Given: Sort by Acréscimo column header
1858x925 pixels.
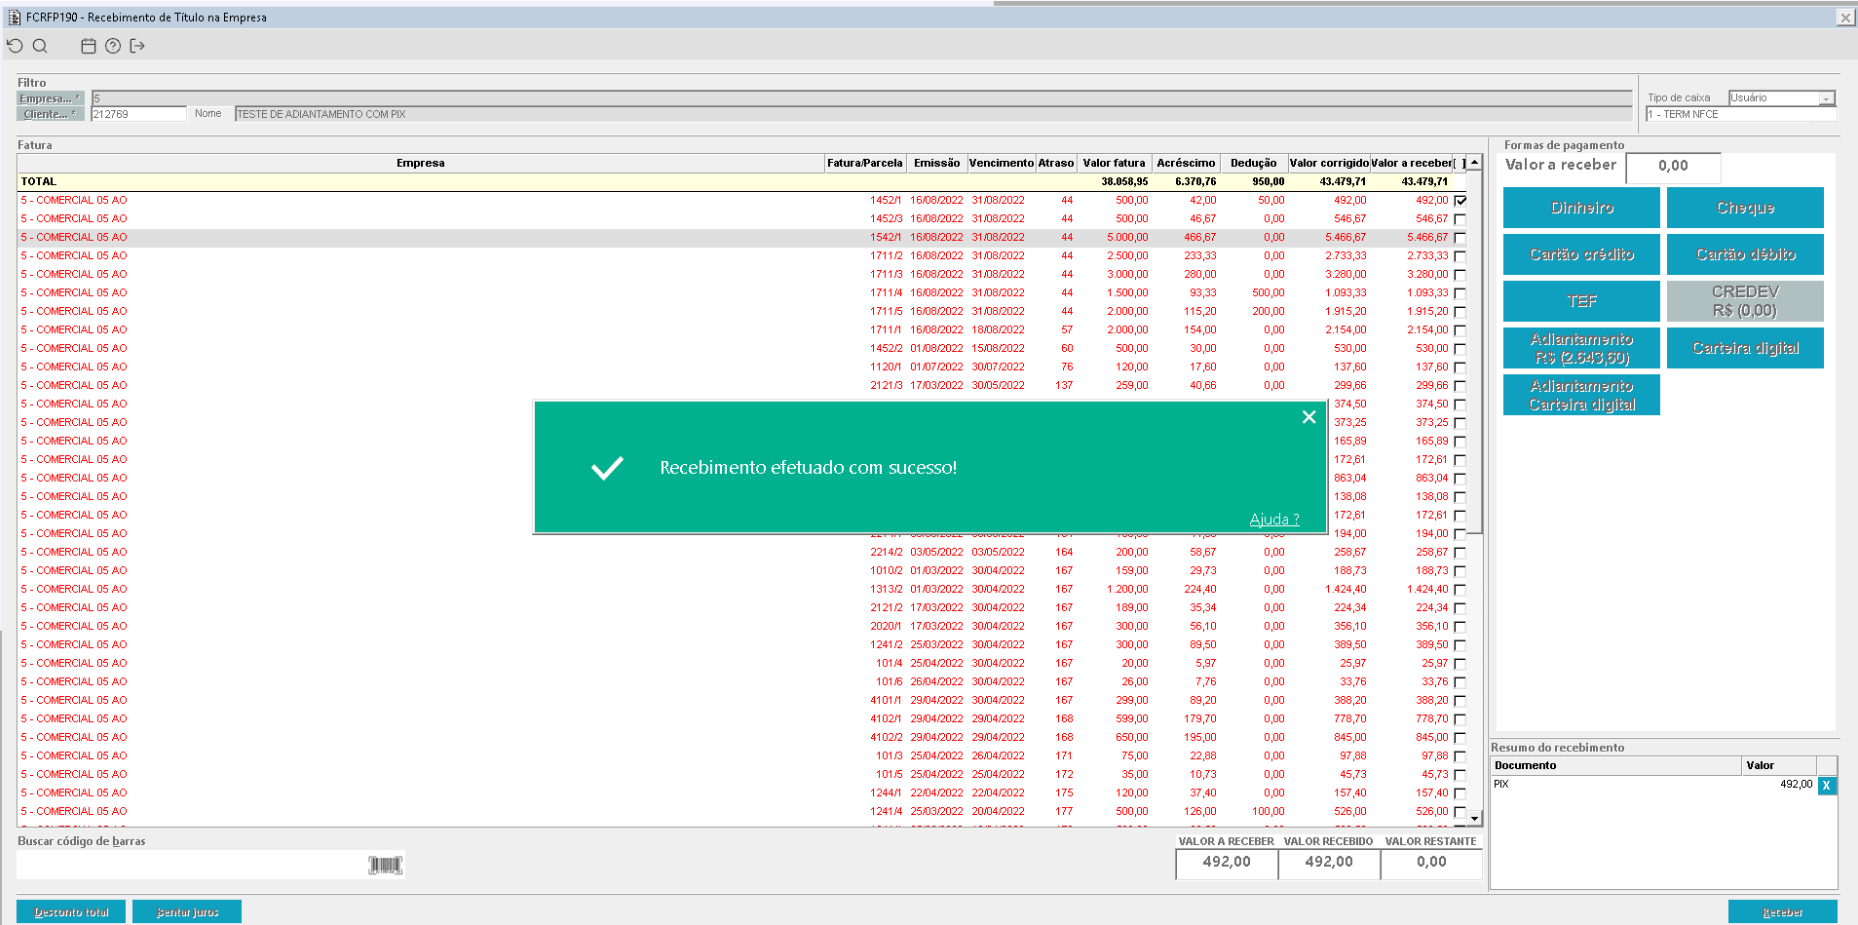Looking at the screenshot, I should pos(1186,163).
